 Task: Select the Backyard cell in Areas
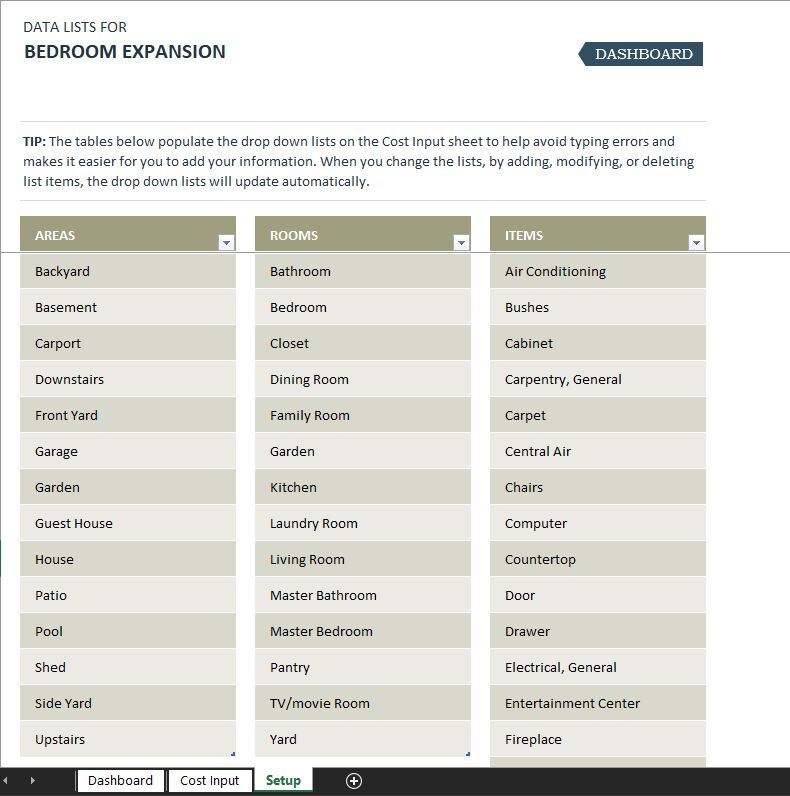pos(127,271)
